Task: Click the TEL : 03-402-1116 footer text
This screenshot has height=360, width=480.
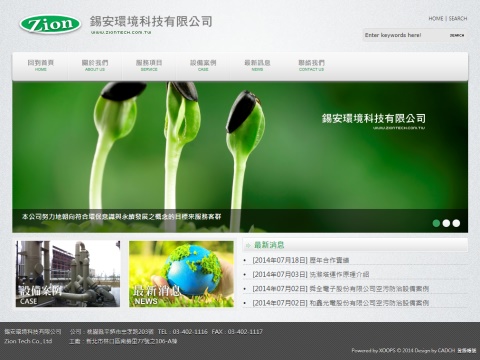Action: (183, 332)
